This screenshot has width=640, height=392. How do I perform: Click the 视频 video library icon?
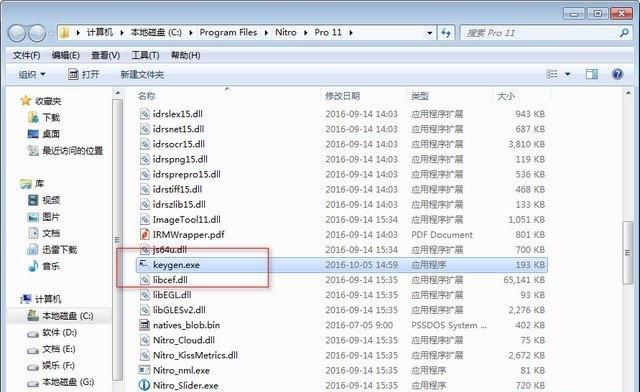click(33, 200)
